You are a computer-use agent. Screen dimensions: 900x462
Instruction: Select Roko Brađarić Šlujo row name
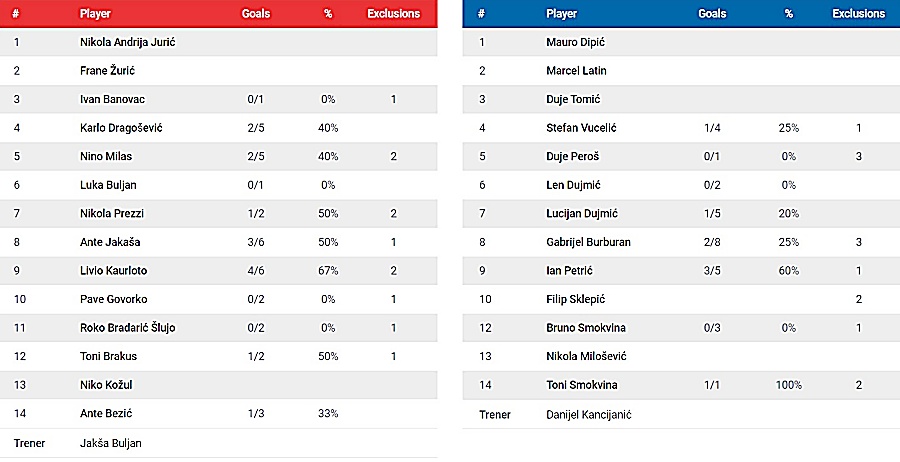coord(128,328)
